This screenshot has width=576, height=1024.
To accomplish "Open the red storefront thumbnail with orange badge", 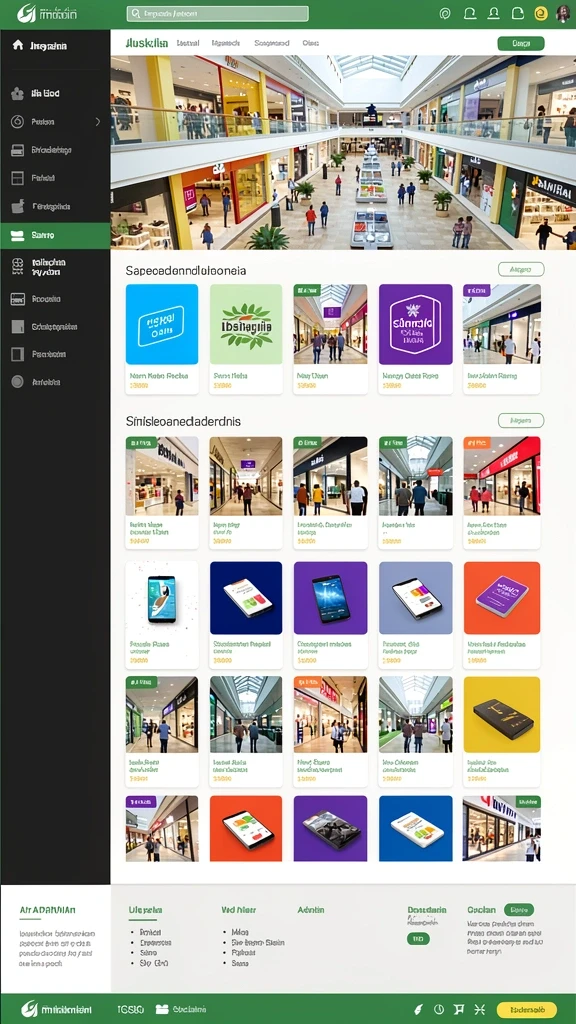I will (502, 476).
